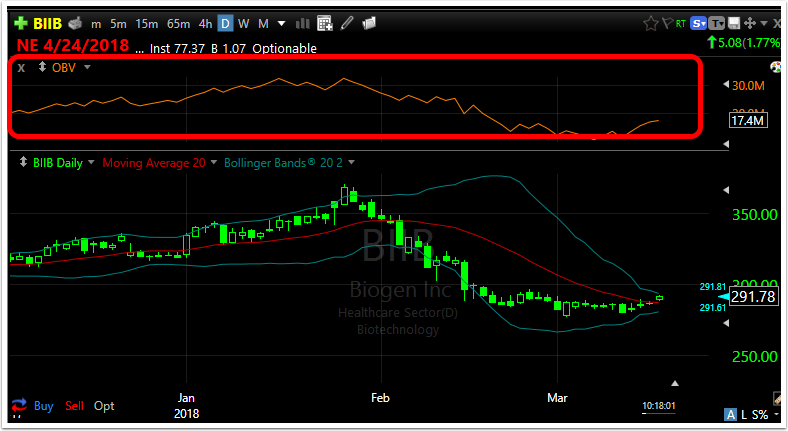Click the RT real-time indicator
Viewport: 788px width, 431px height.
click(681, 24)
